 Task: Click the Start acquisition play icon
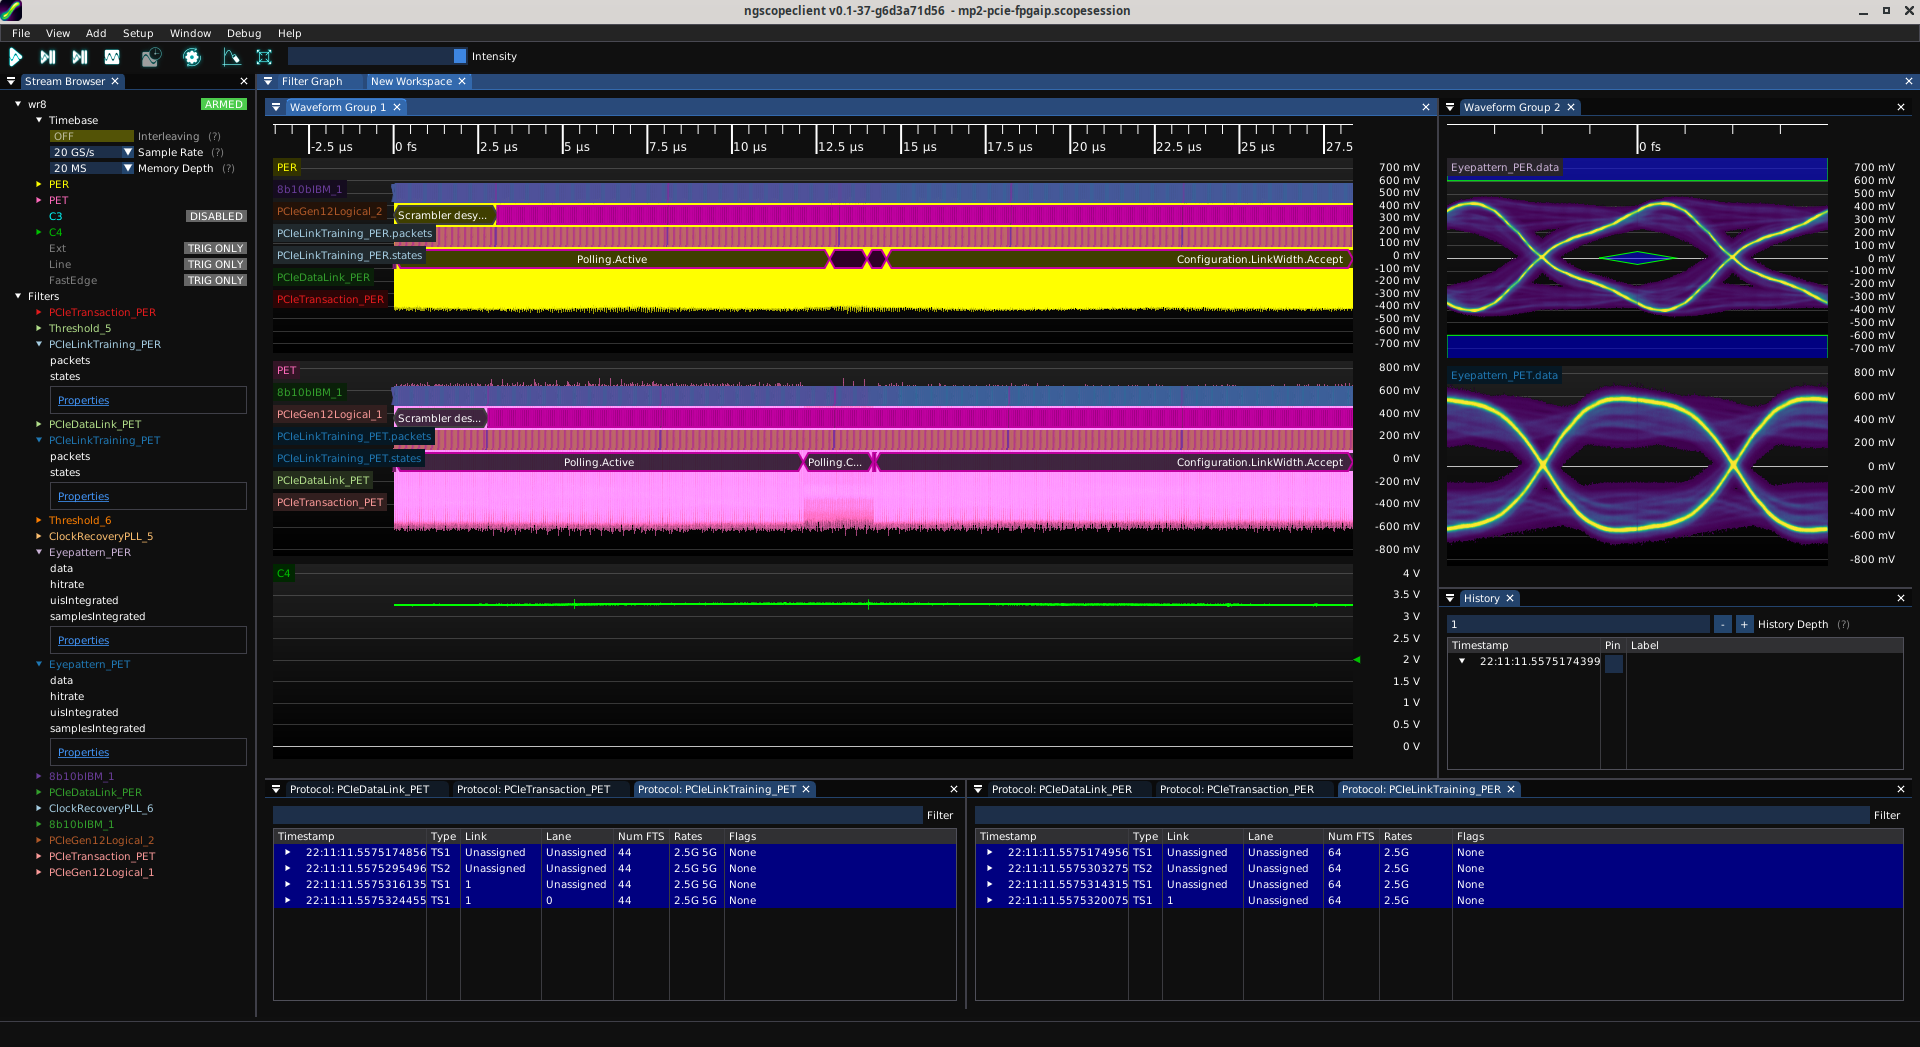point(16,57)
